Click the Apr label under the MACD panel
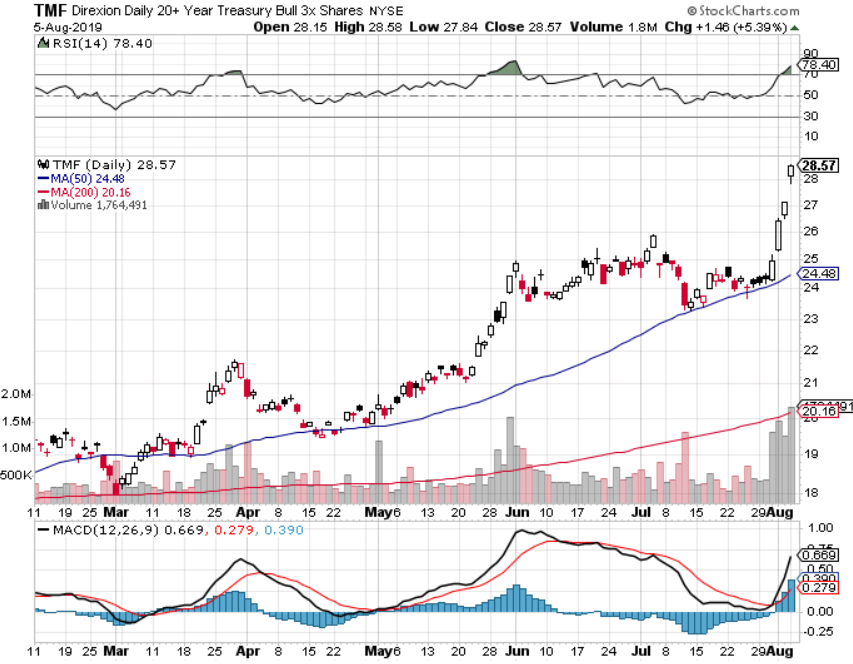 pos(248,651)
